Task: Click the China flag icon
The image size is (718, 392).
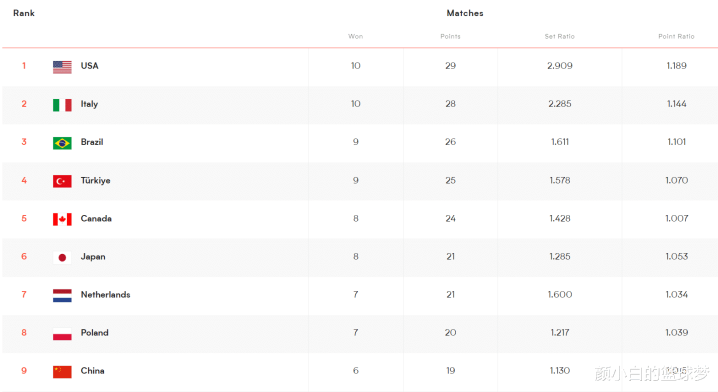Action: [x=62, y=372]
